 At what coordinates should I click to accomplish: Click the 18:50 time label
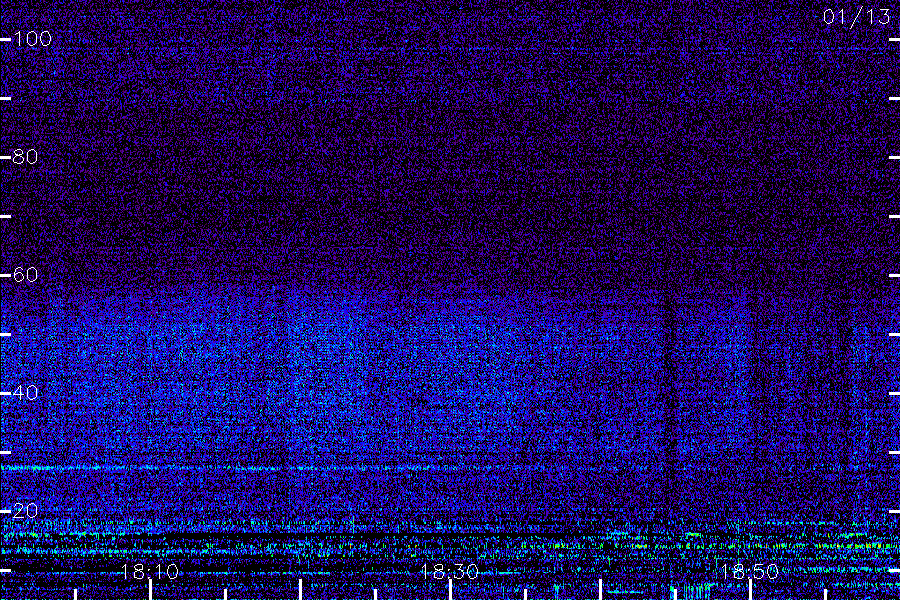click(749, 572)
